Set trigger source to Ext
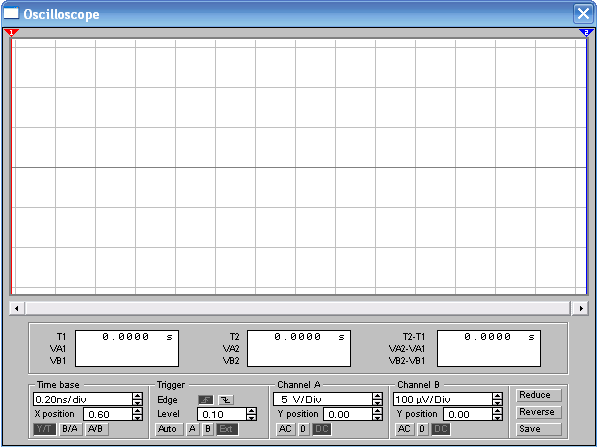 tap(227, 429)
